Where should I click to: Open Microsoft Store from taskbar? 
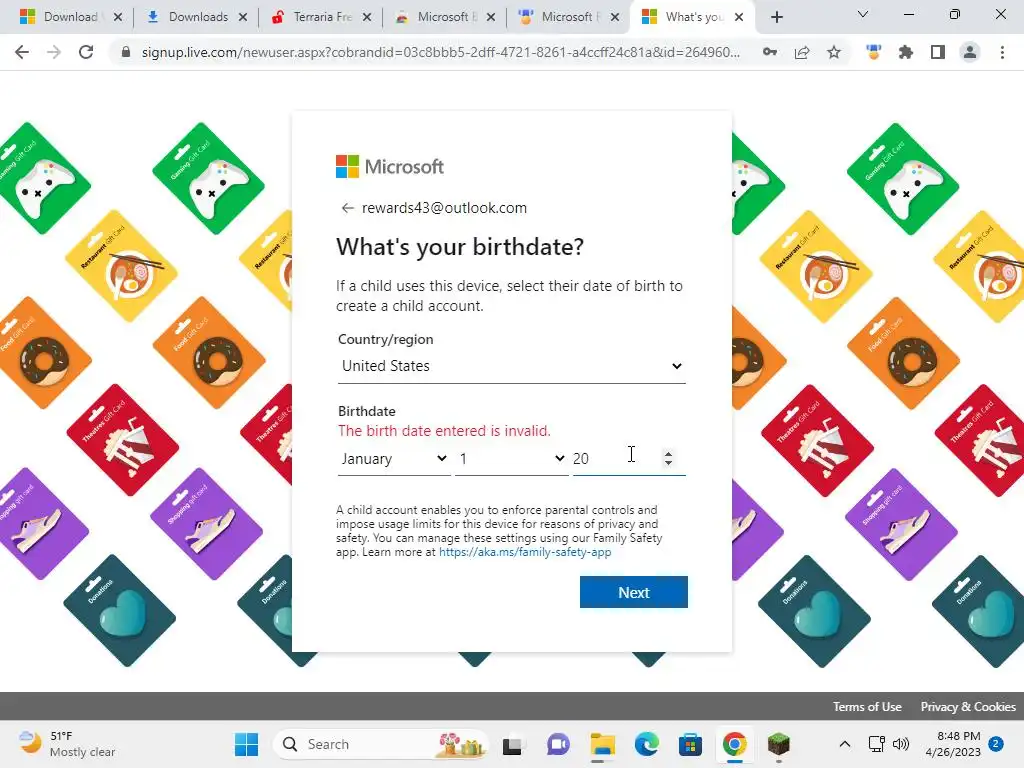690,744
